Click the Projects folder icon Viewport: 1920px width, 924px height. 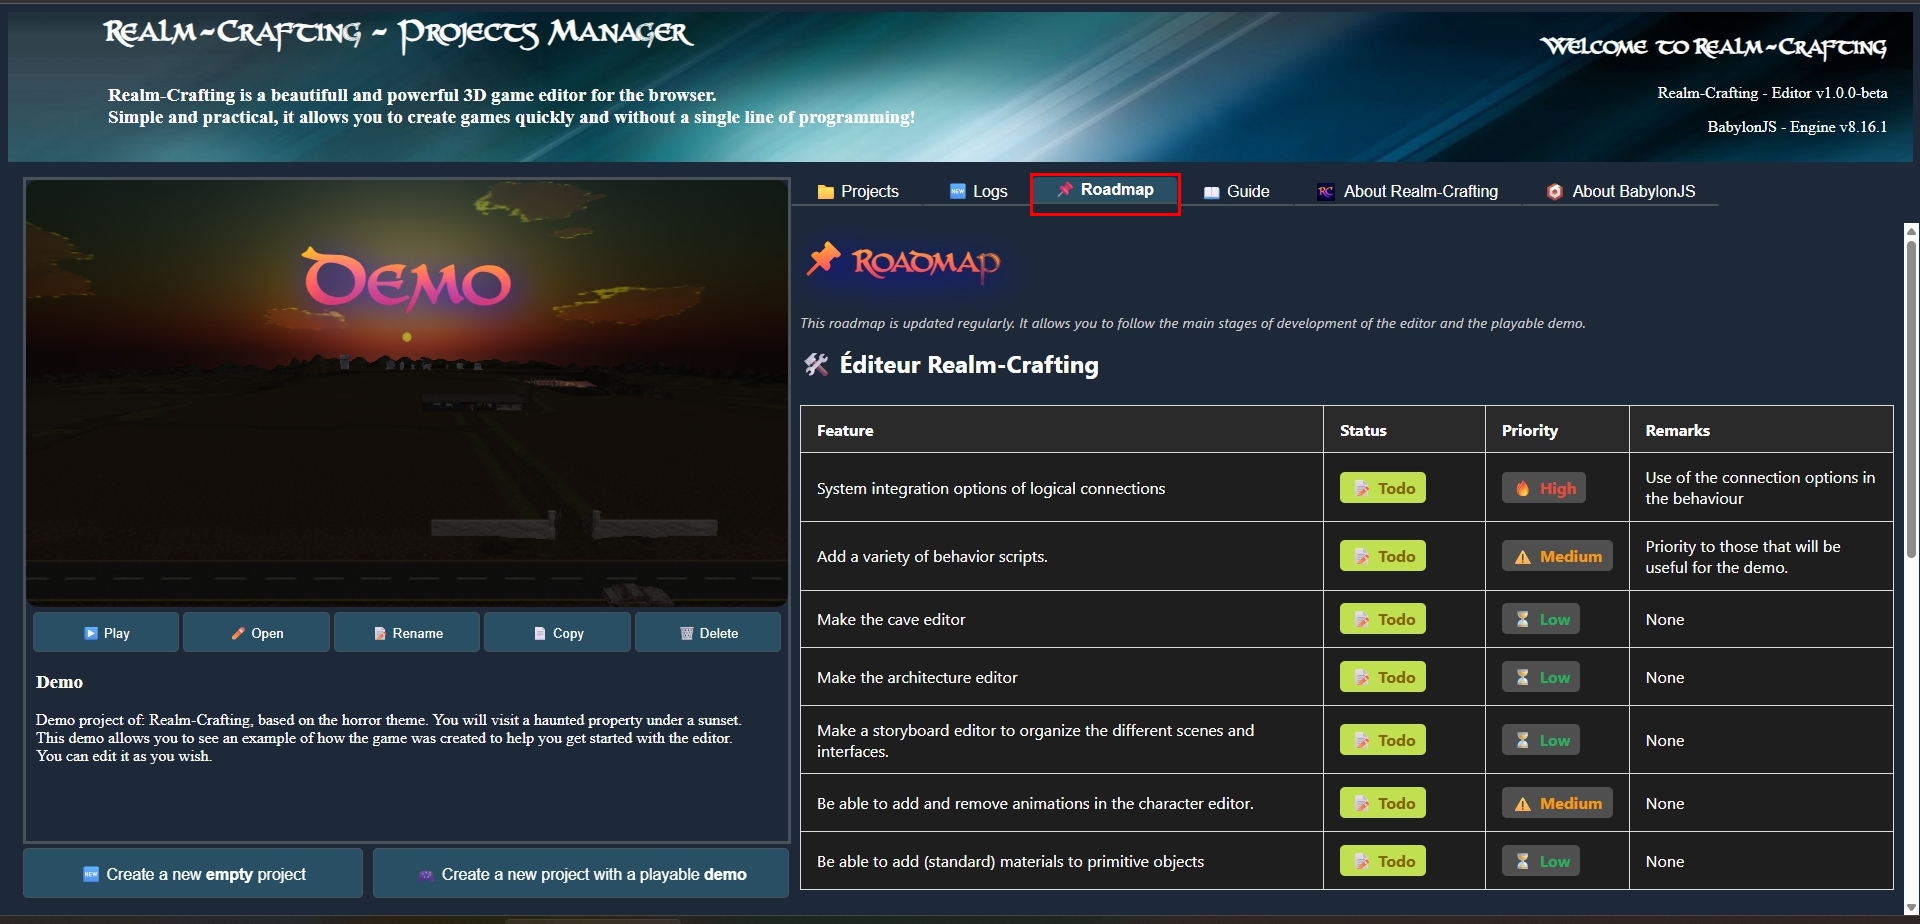click(x=826, y=192)
